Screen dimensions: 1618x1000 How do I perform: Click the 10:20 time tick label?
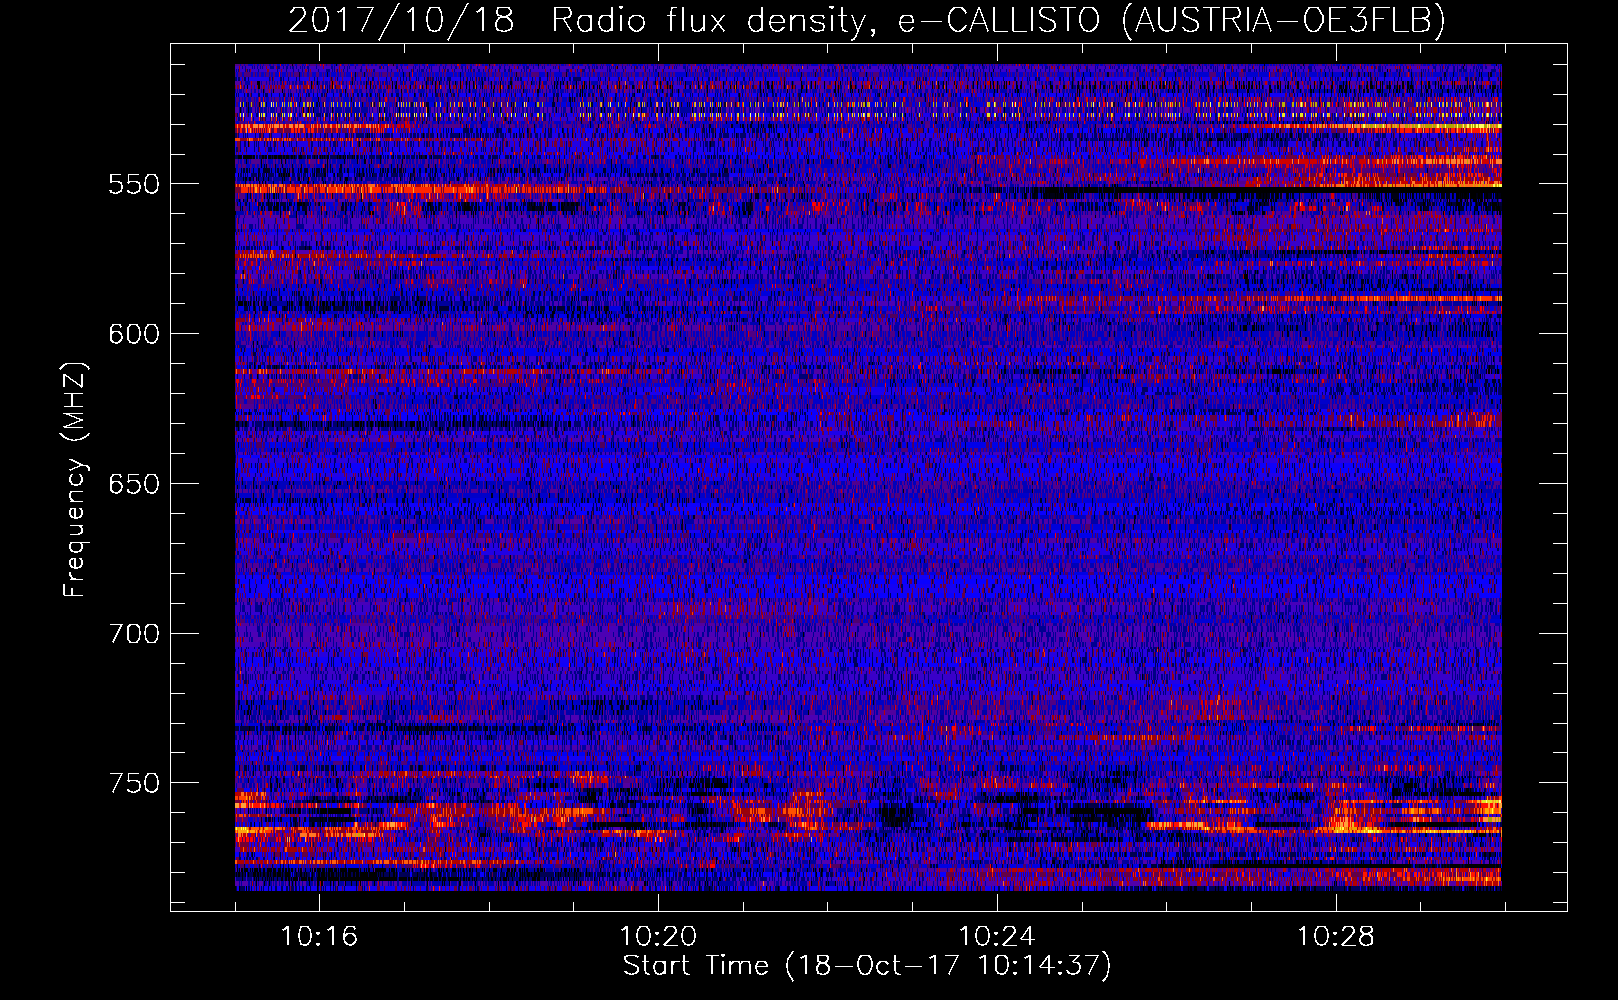[658, 937]
